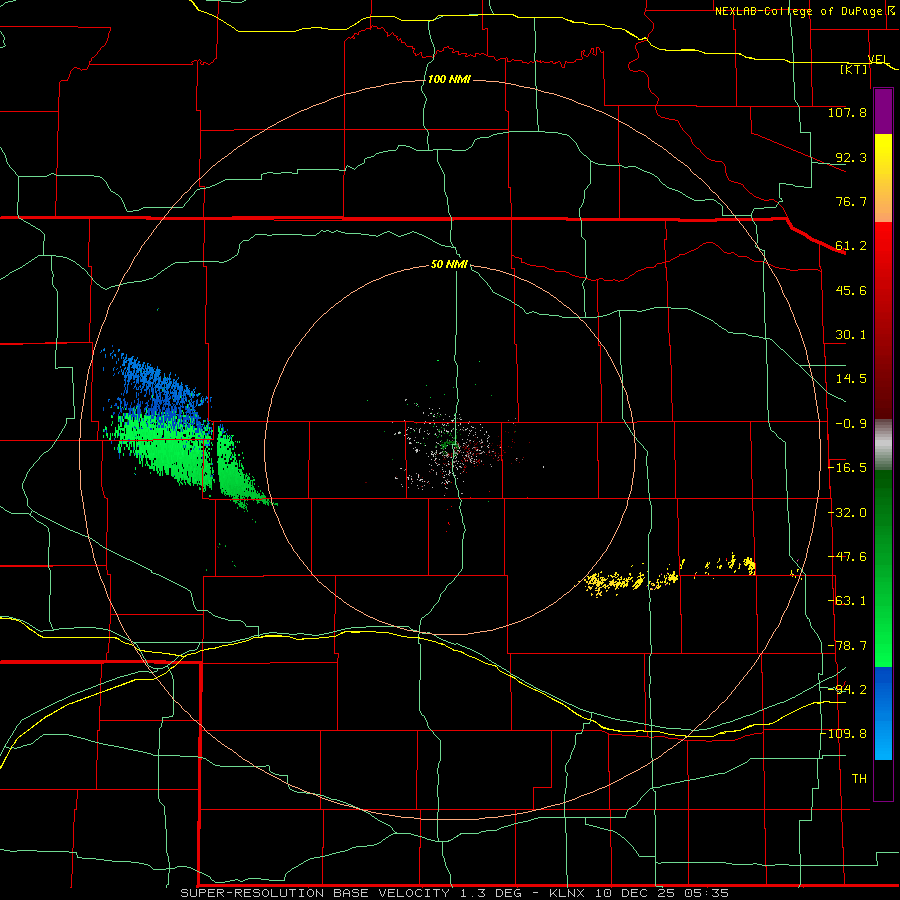Select the 107.8 value on velocity scale
The height and width of the screenshot is (900, 900).
847,112
